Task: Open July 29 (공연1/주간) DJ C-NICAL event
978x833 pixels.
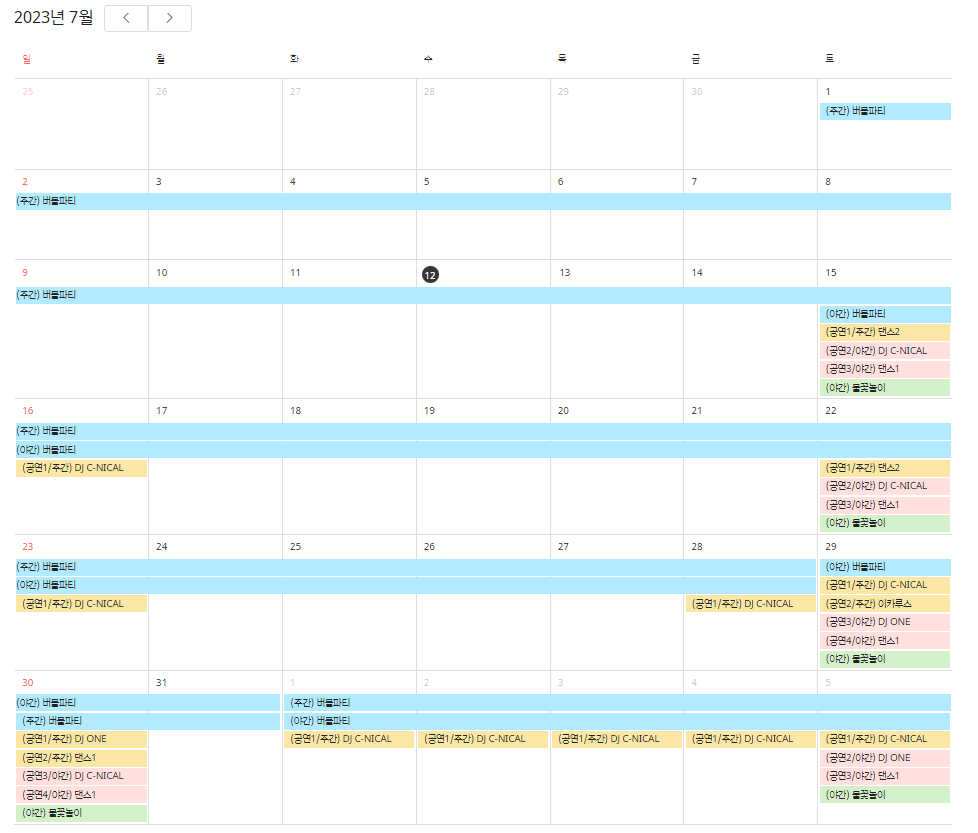Action: 885,585
